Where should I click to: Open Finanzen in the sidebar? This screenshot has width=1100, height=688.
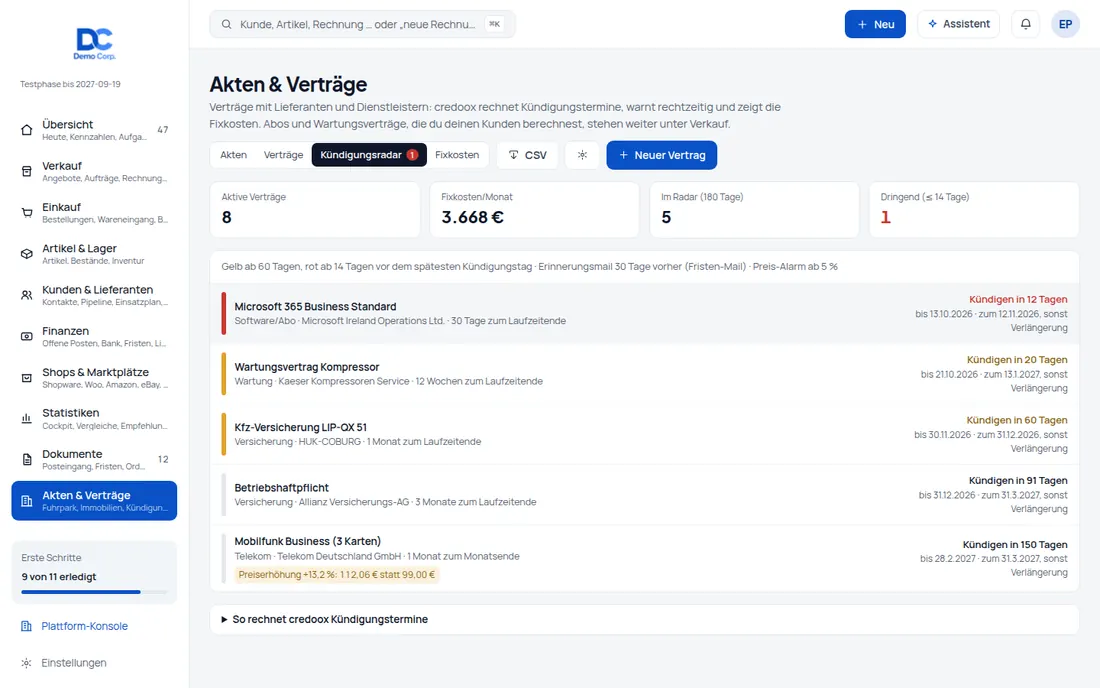94,337
